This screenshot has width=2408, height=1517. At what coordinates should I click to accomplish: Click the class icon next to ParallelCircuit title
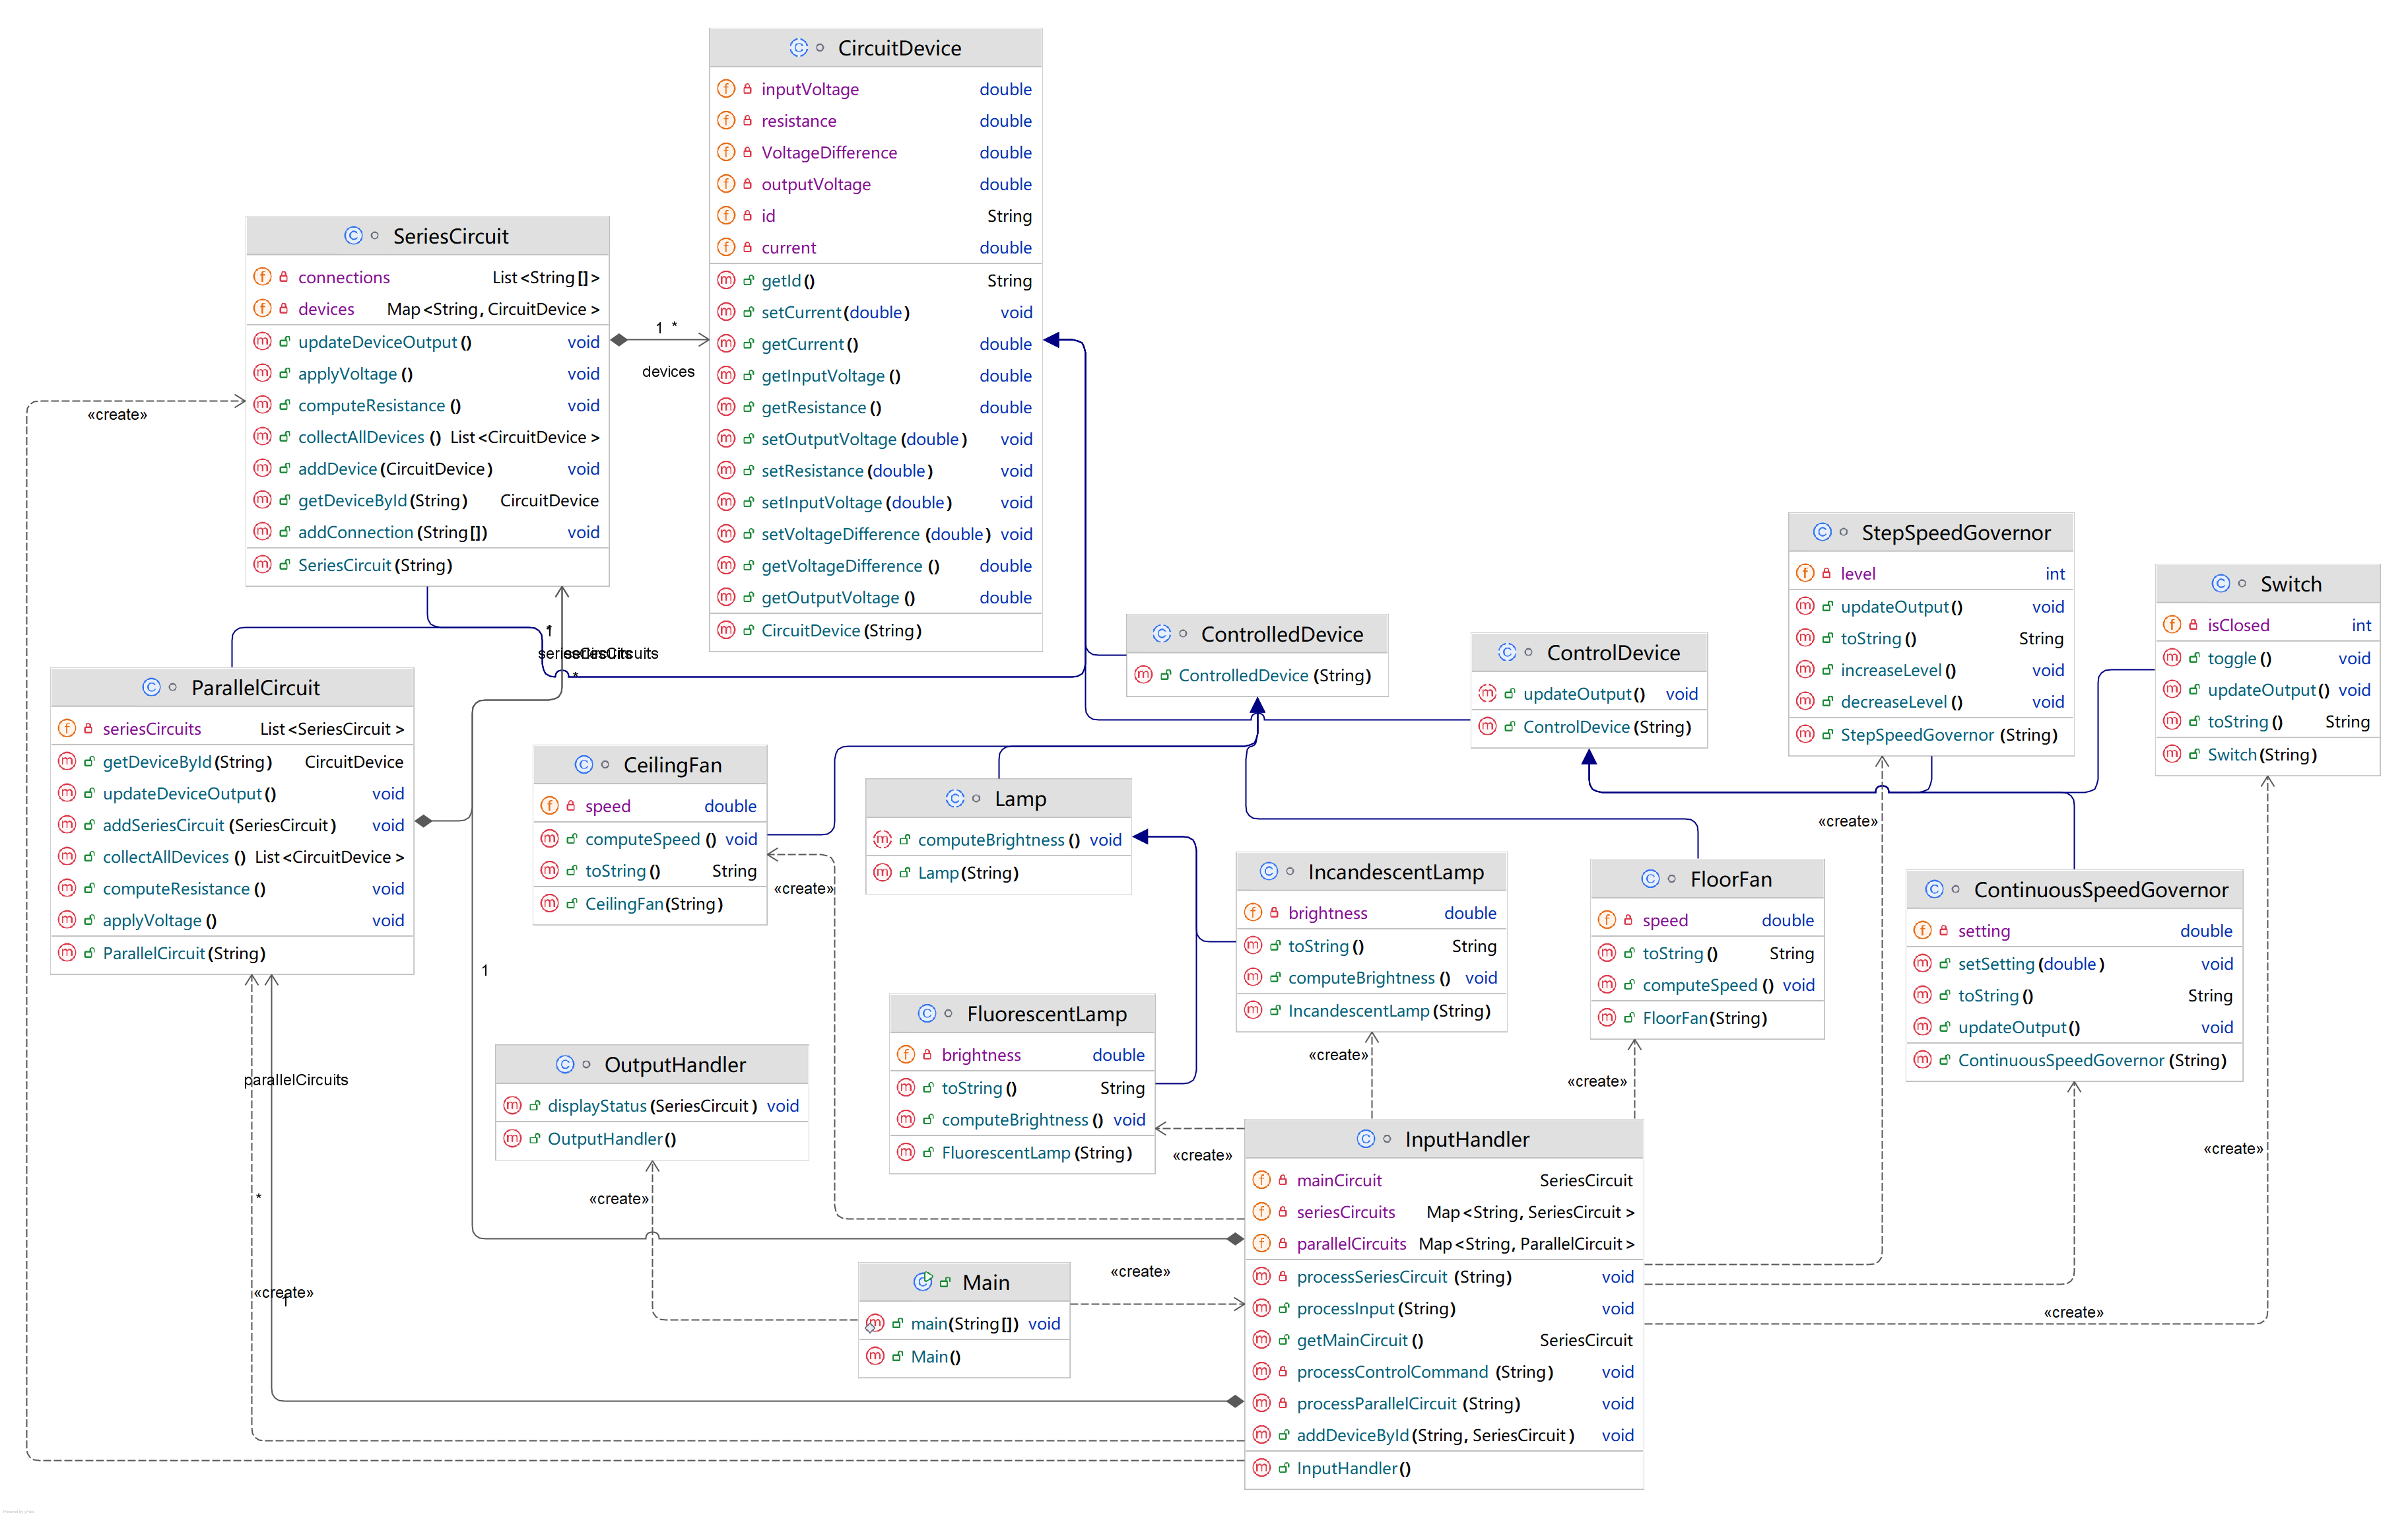pos(151,688)
